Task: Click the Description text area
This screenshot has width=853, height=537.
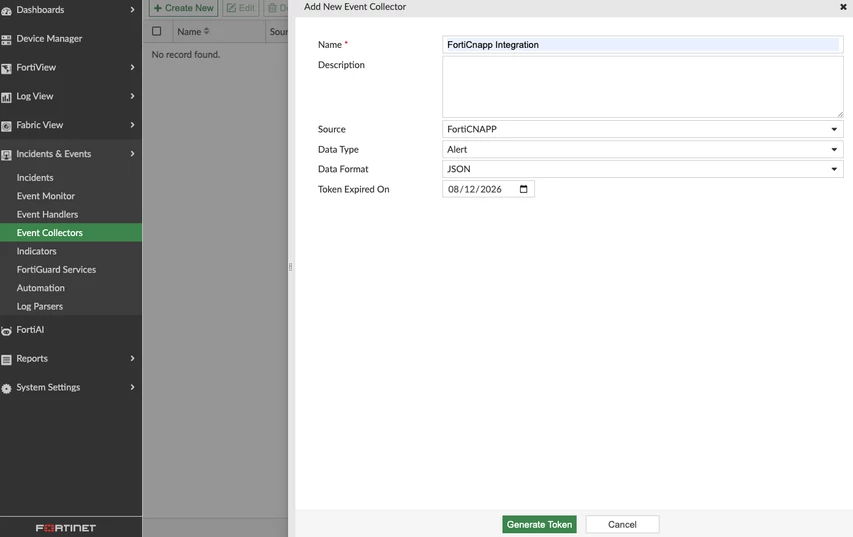Action: (642, 87)
